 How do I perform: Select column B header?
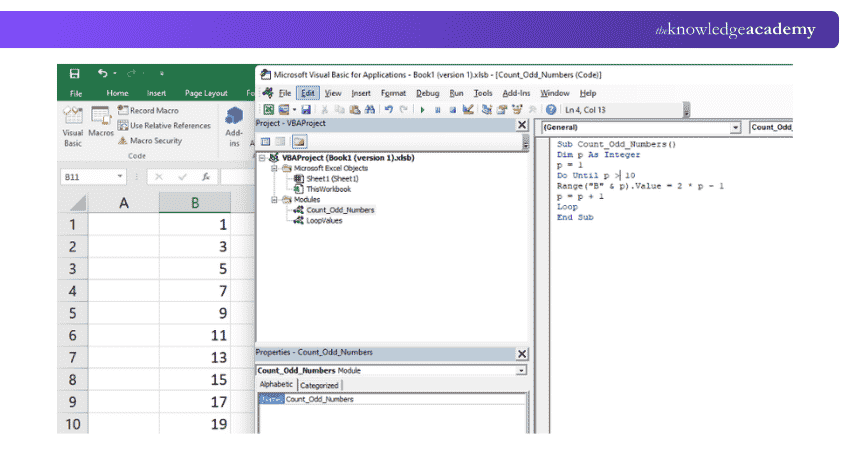tap(195, 203)
